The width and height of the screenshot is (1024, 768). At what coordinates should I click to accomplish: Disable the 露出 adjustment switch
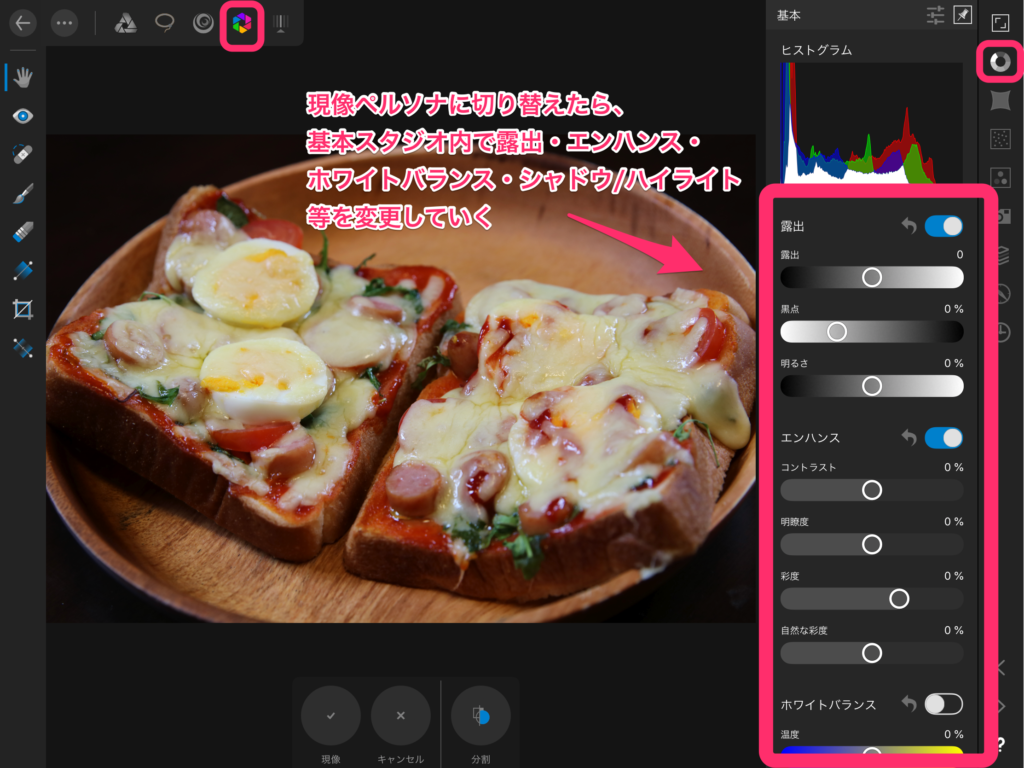[x=943, y=226]
